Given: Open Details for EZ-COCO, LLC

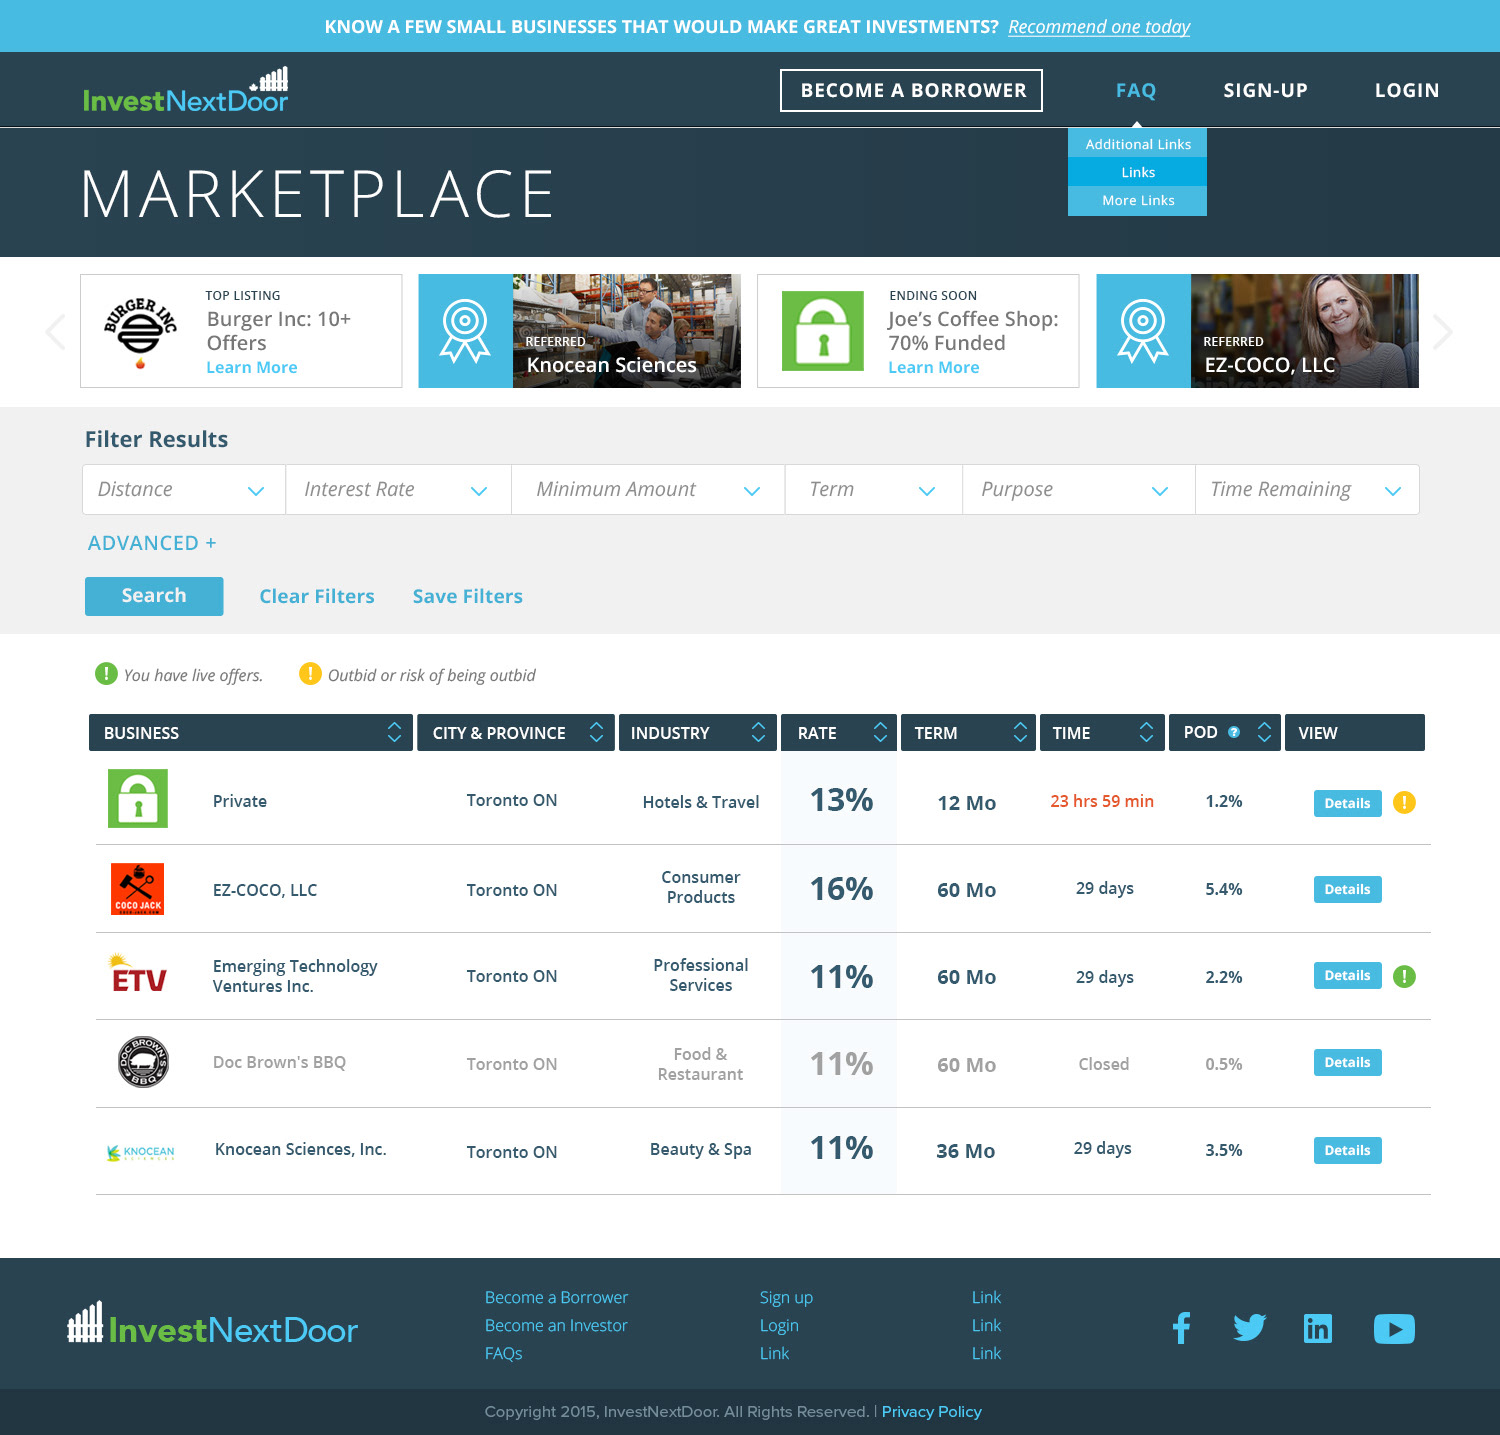Looking at the screenshot, I should (1347, 889).
